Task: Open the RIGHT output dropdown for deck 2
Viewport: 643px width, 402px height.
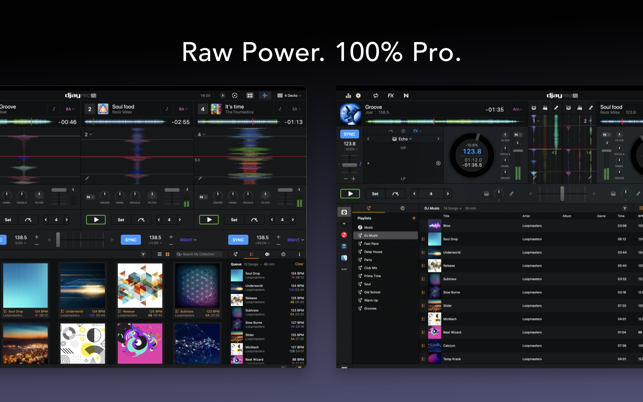Action: click(x=187, y=240)
